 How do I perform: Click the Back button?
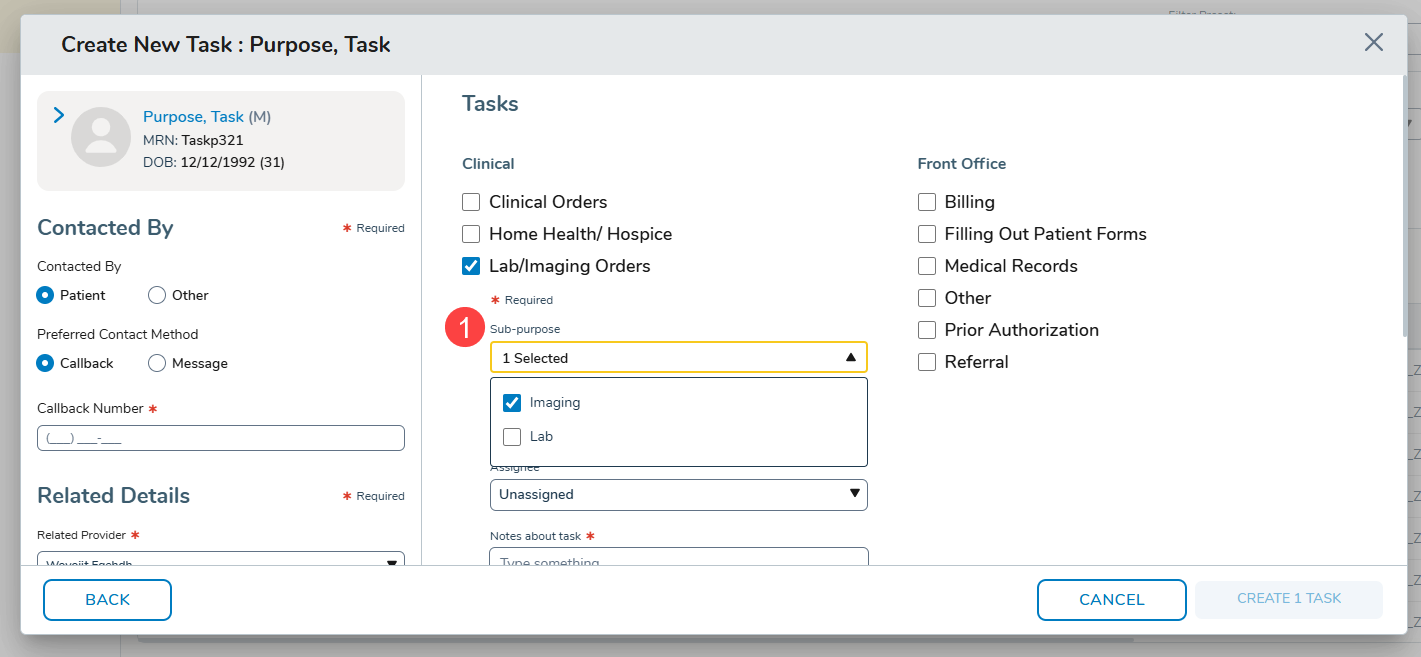107,600
